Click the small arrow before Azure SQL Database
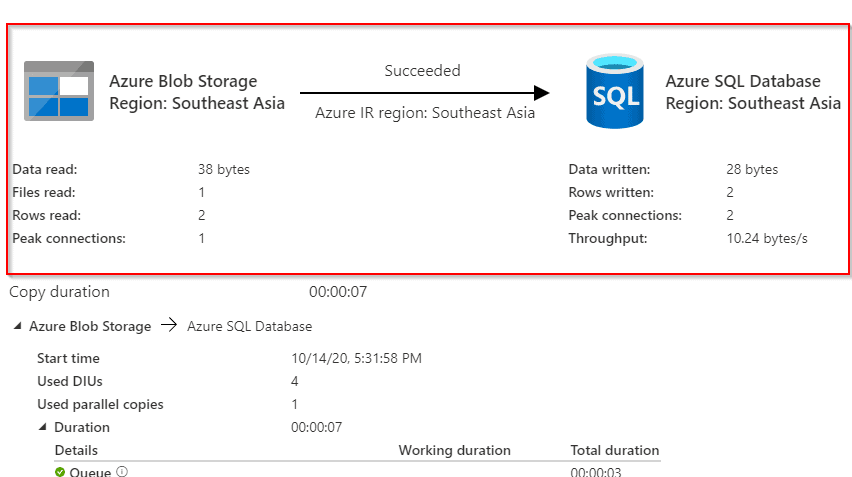The width and height of the screenshot is (852, 477). [x=169, y=326]
